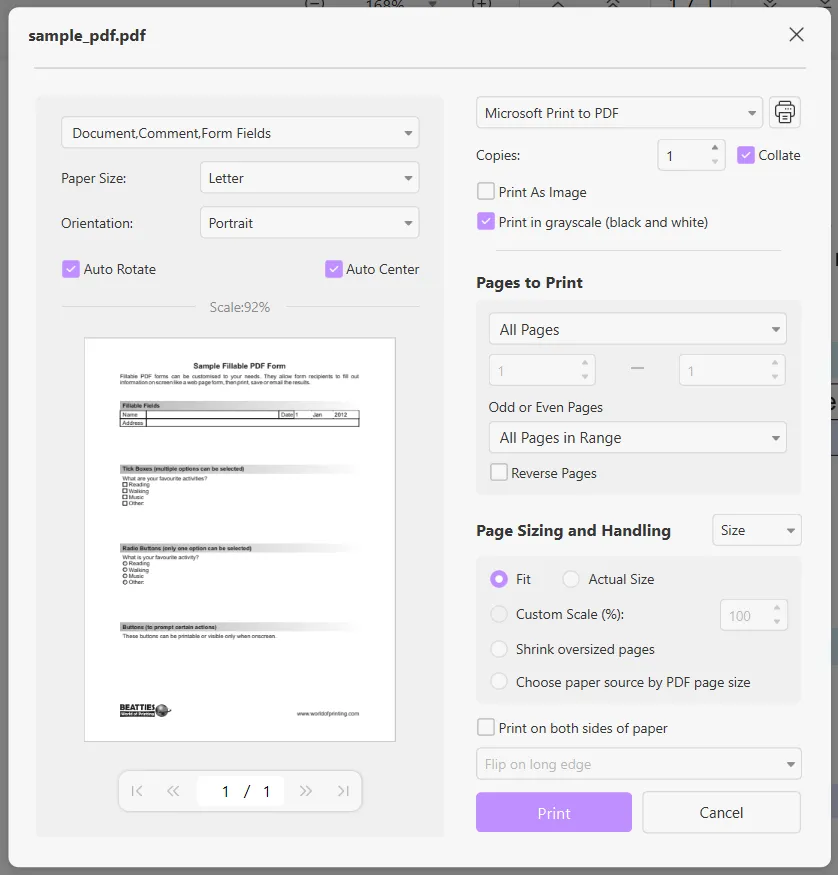Increment the starting page range value
The image size is (838, 875).
587,363
